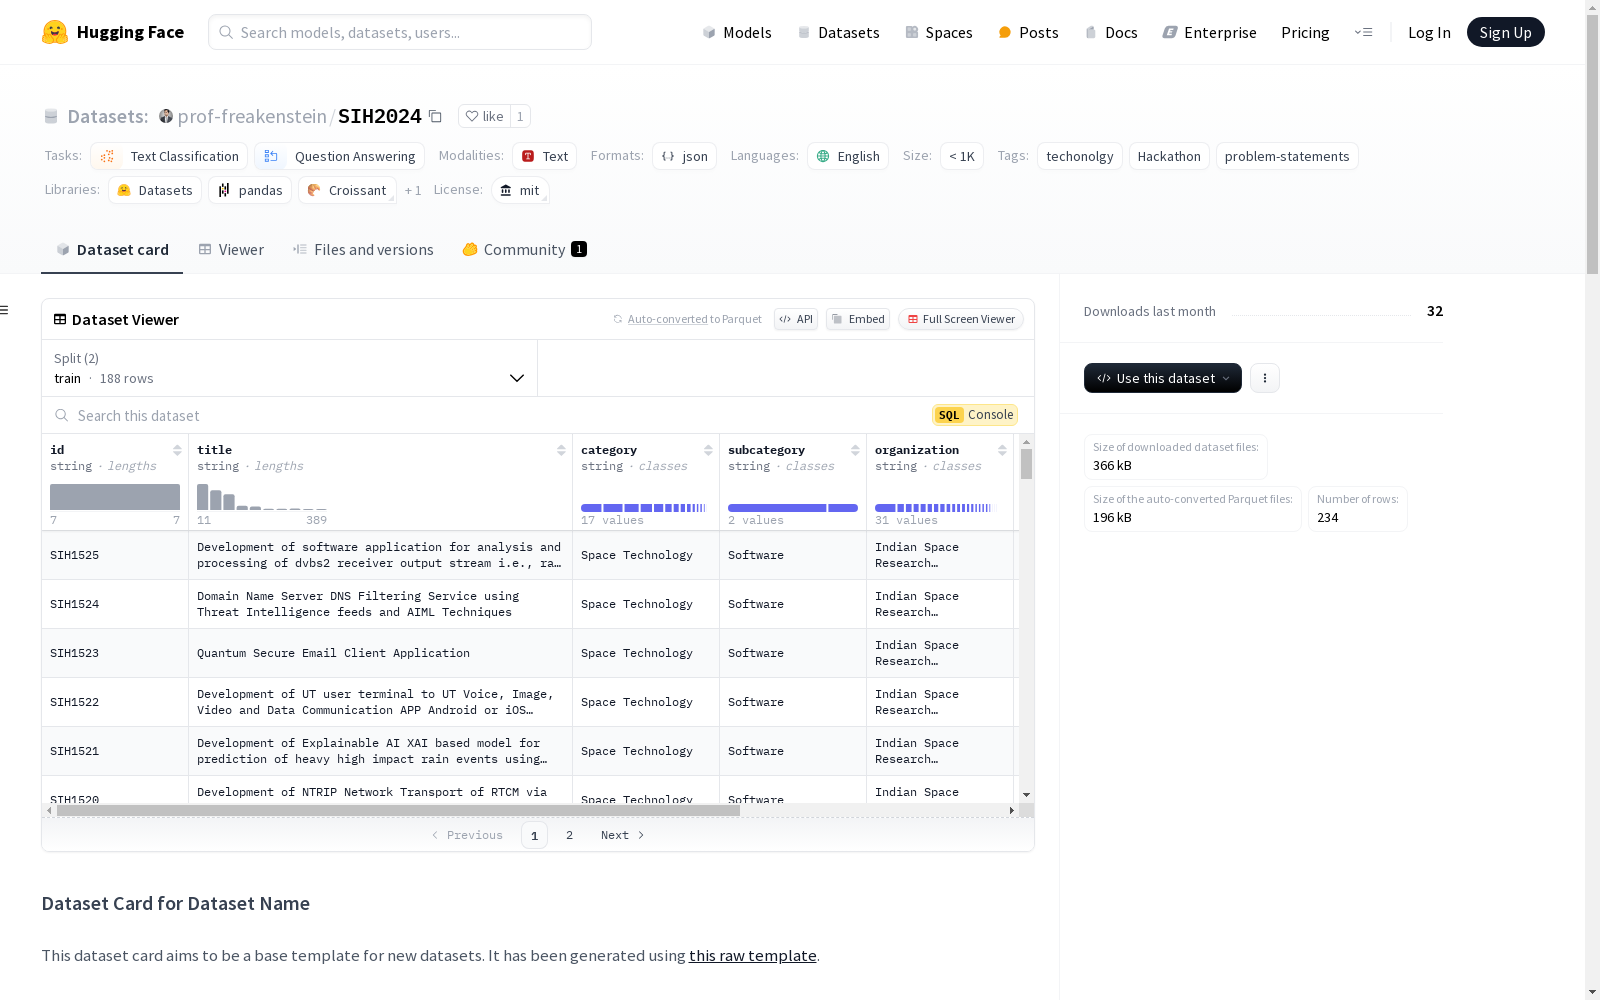Open the Docs page

1111,32
